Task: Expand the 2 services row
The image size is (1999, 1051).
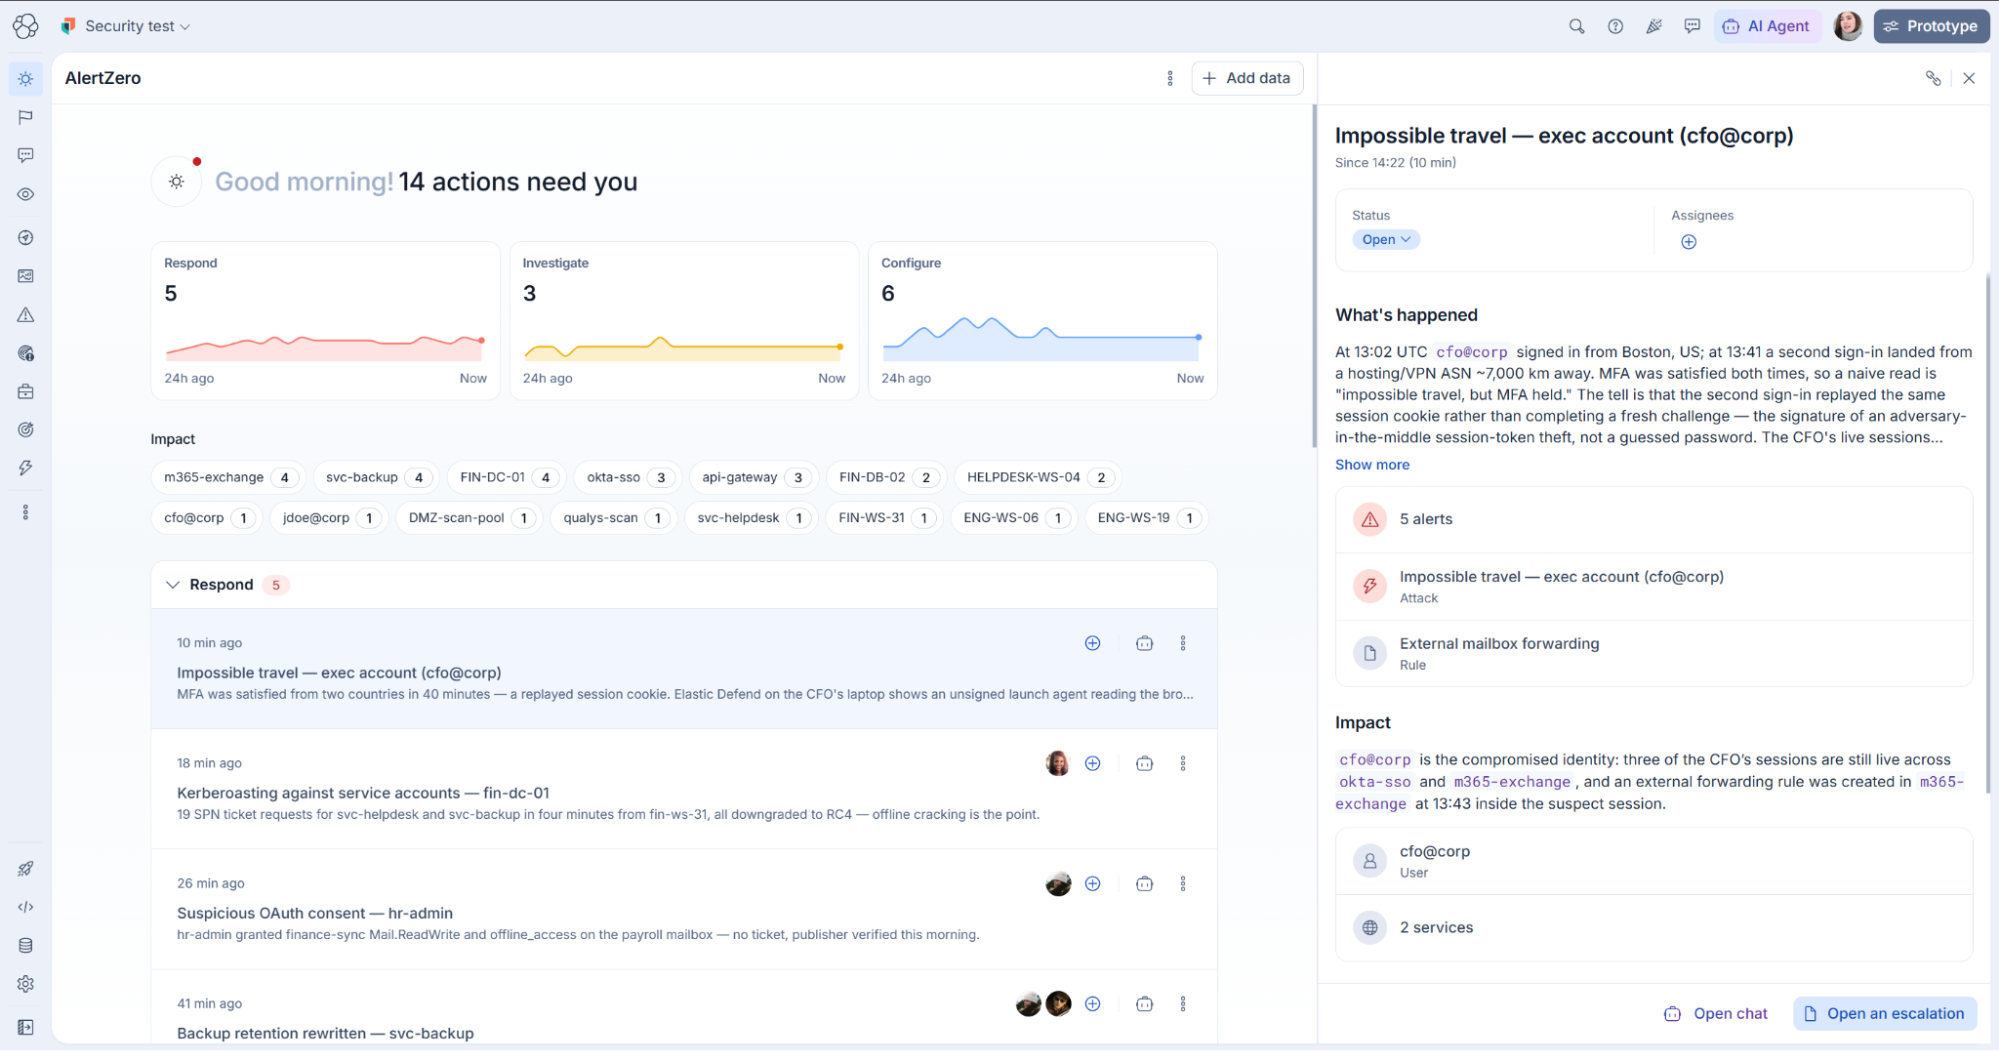Action: coord(1654,928)
